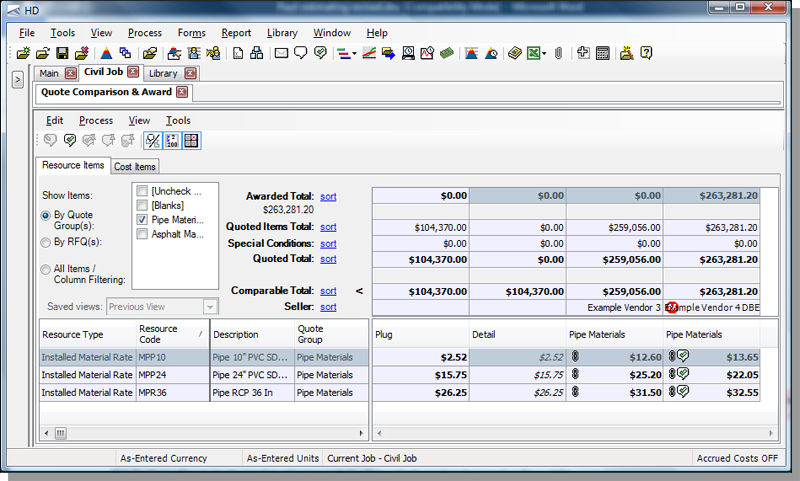
Task: Select the By RFQ(s) radio button
Action: click(46, 242)
